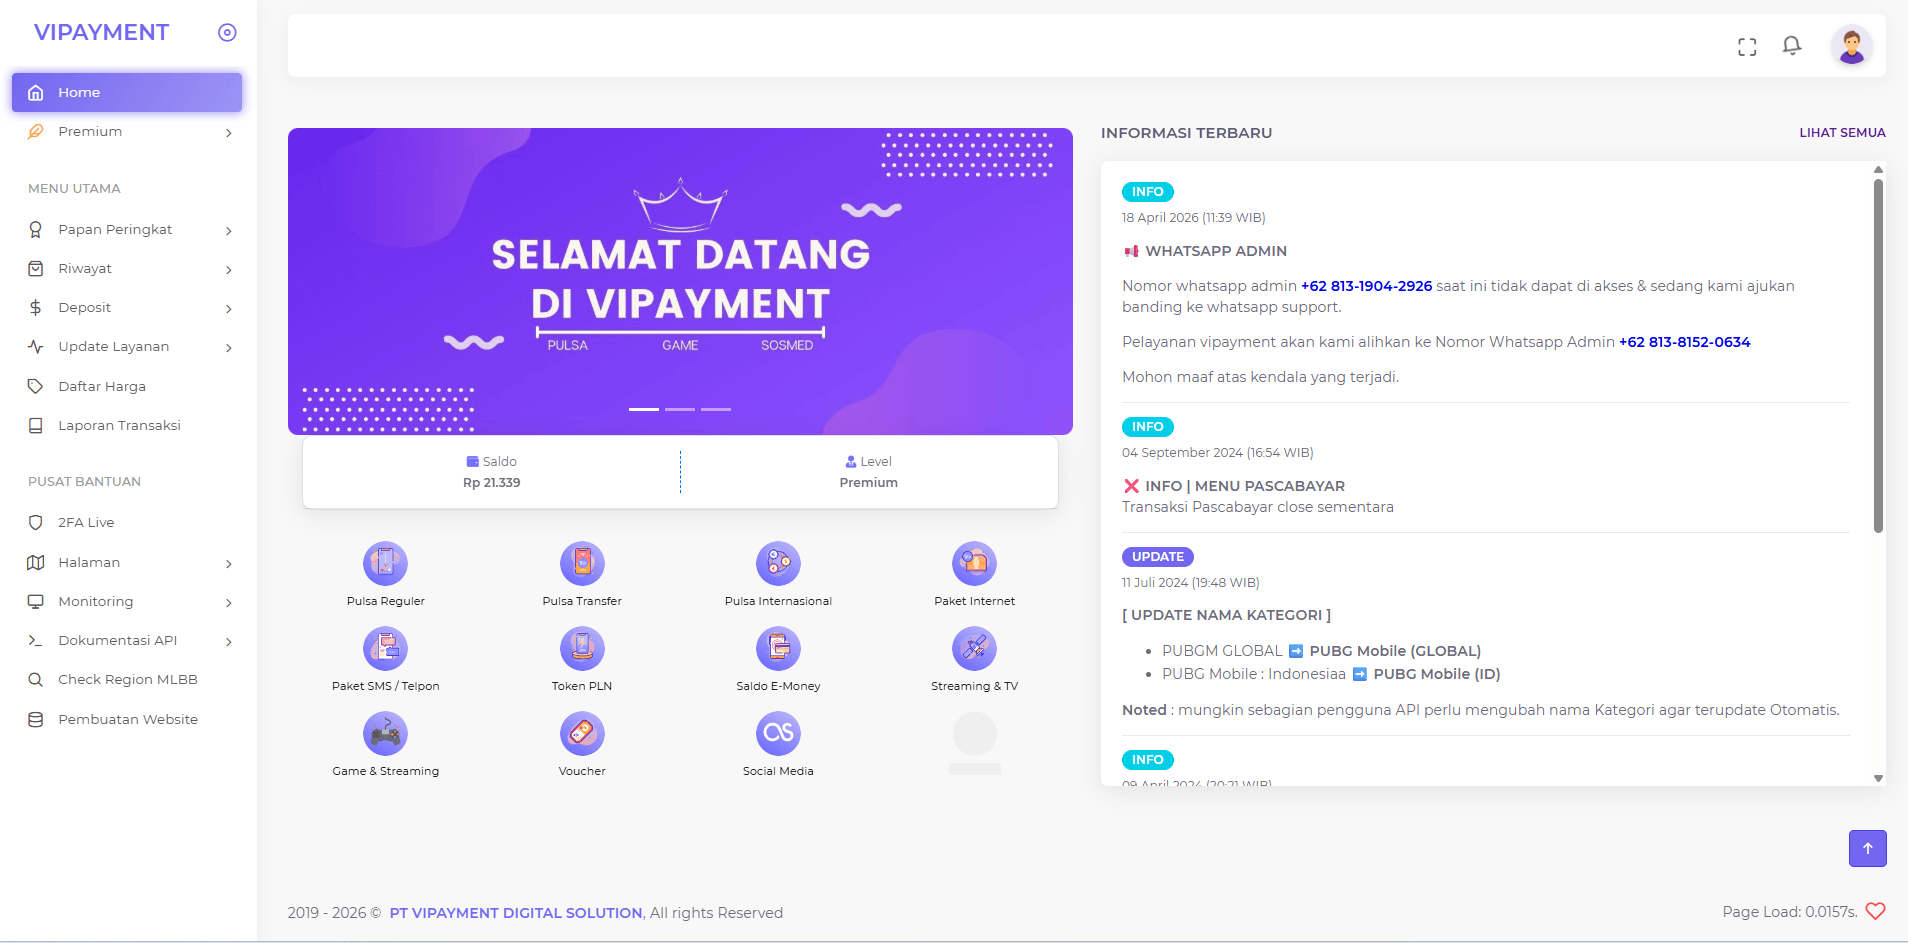The width and height of the screenshot is (1908, 943).
Task: Open the Check Region MLBB page
Action: tap(127, 679)
